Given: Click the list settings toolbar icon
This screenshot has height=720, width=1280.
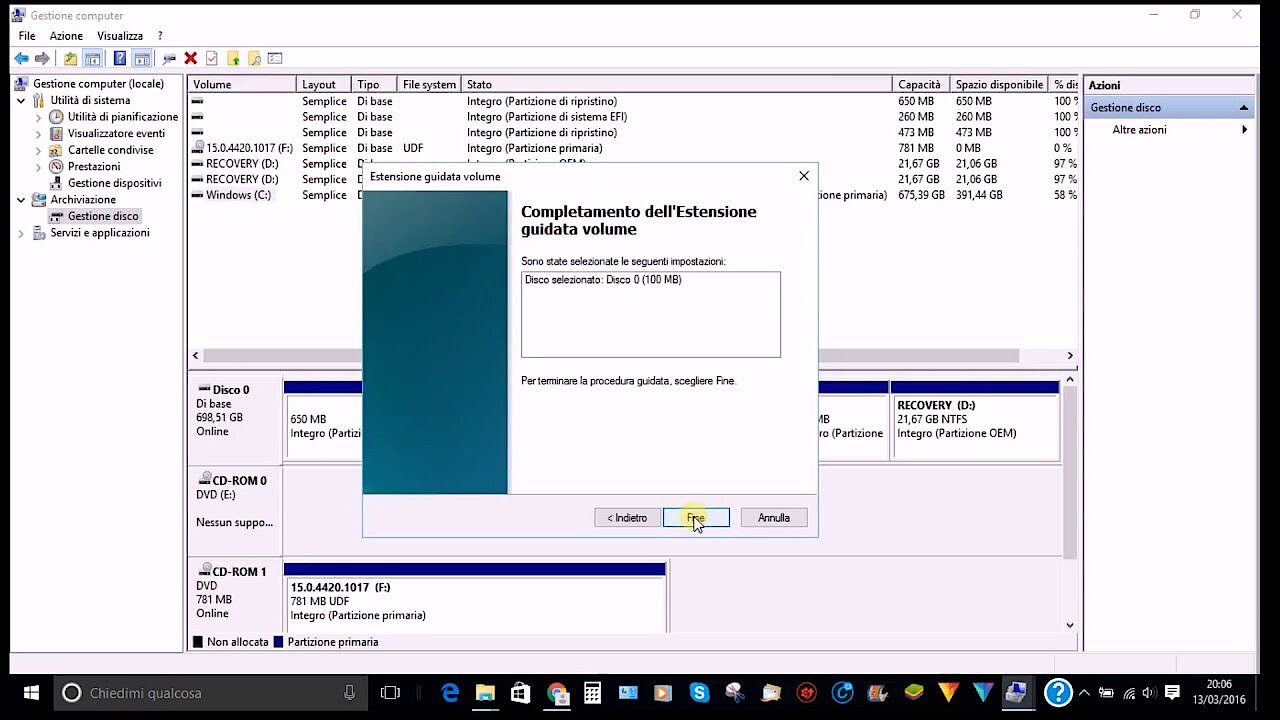Looking at the screenshot, I should click(275, 59).
